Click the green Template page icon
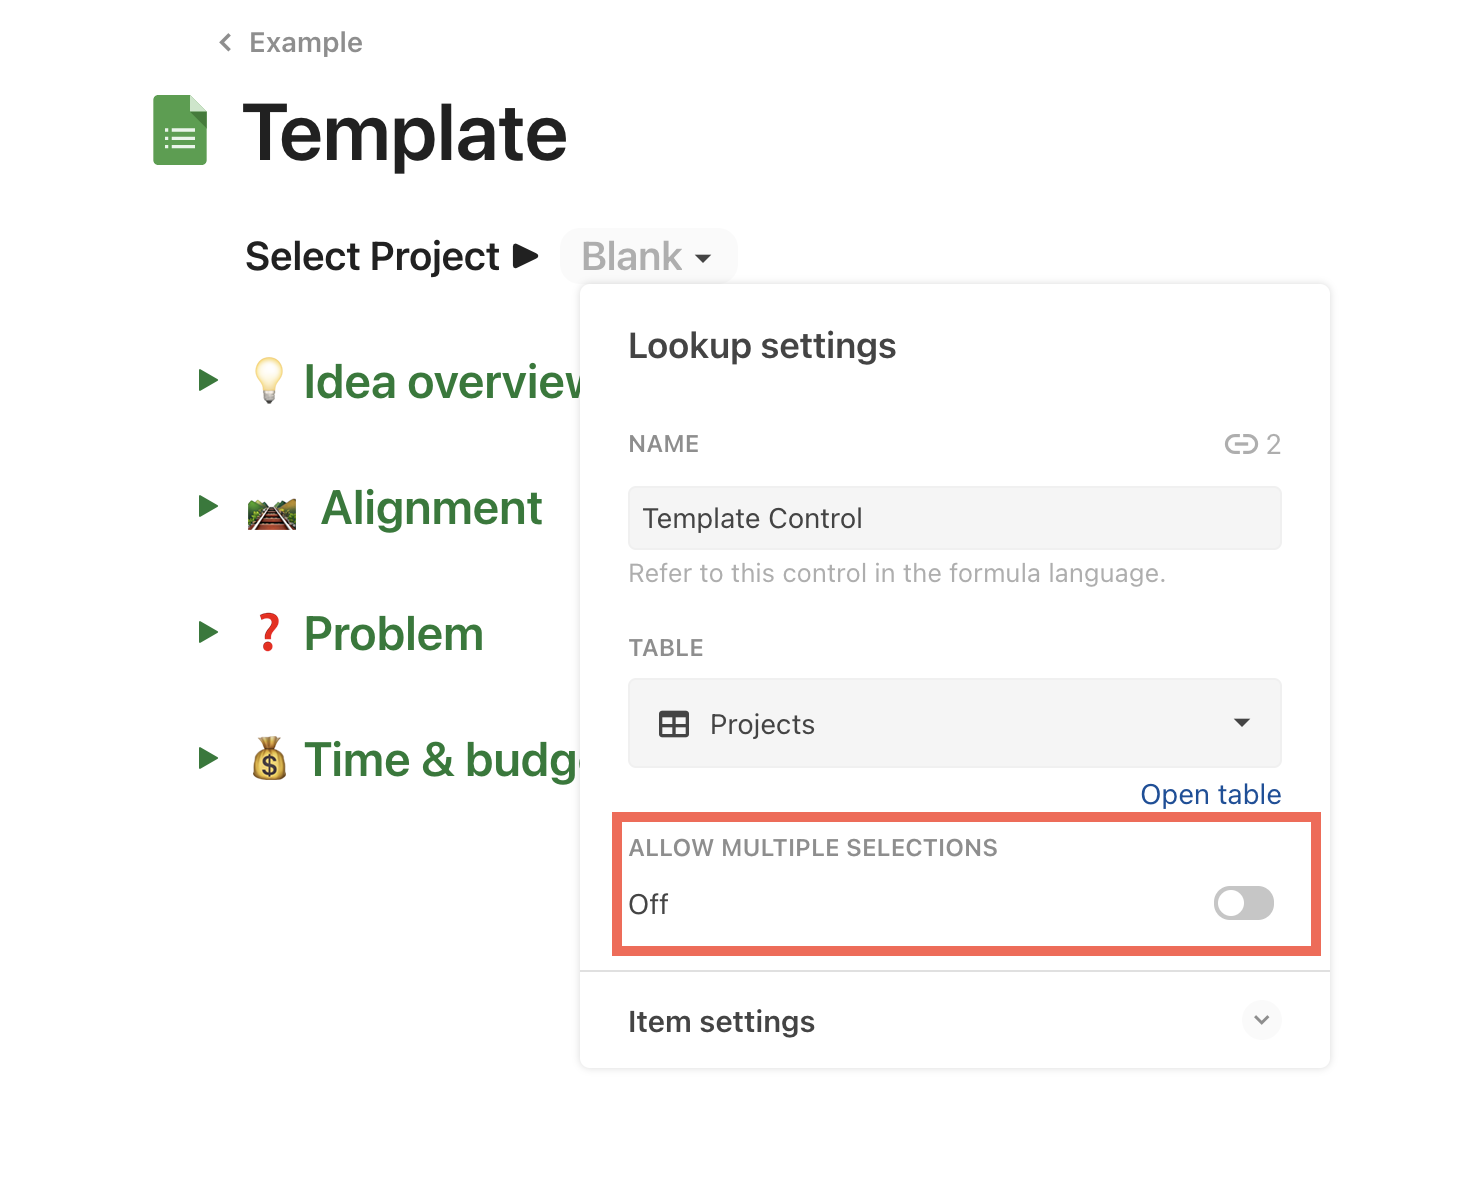 pyautogui.click(x=180, y=131)
